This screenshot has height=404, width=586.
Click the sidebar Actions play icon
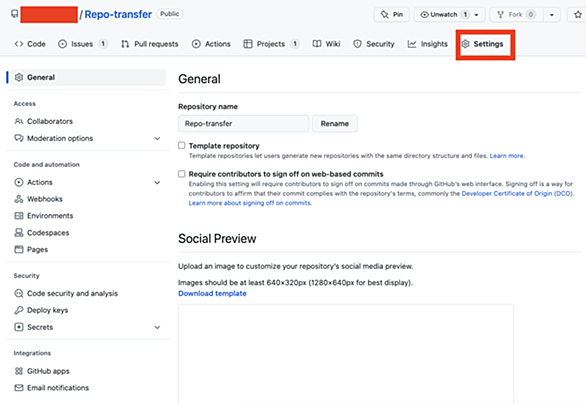(19, 182)
